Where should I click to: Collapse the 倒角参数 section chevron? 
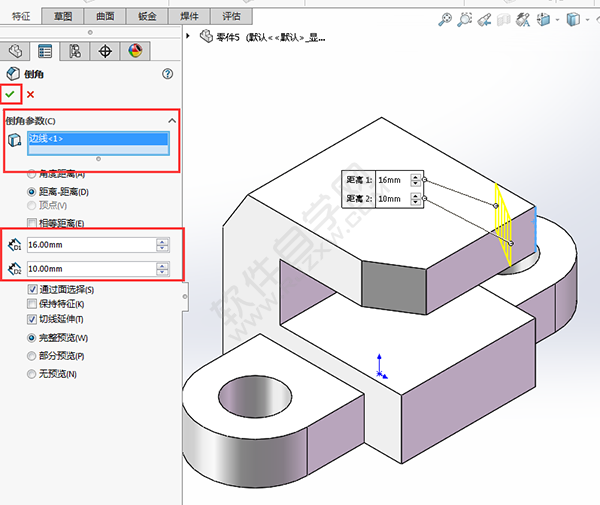[x=172, y=121]
